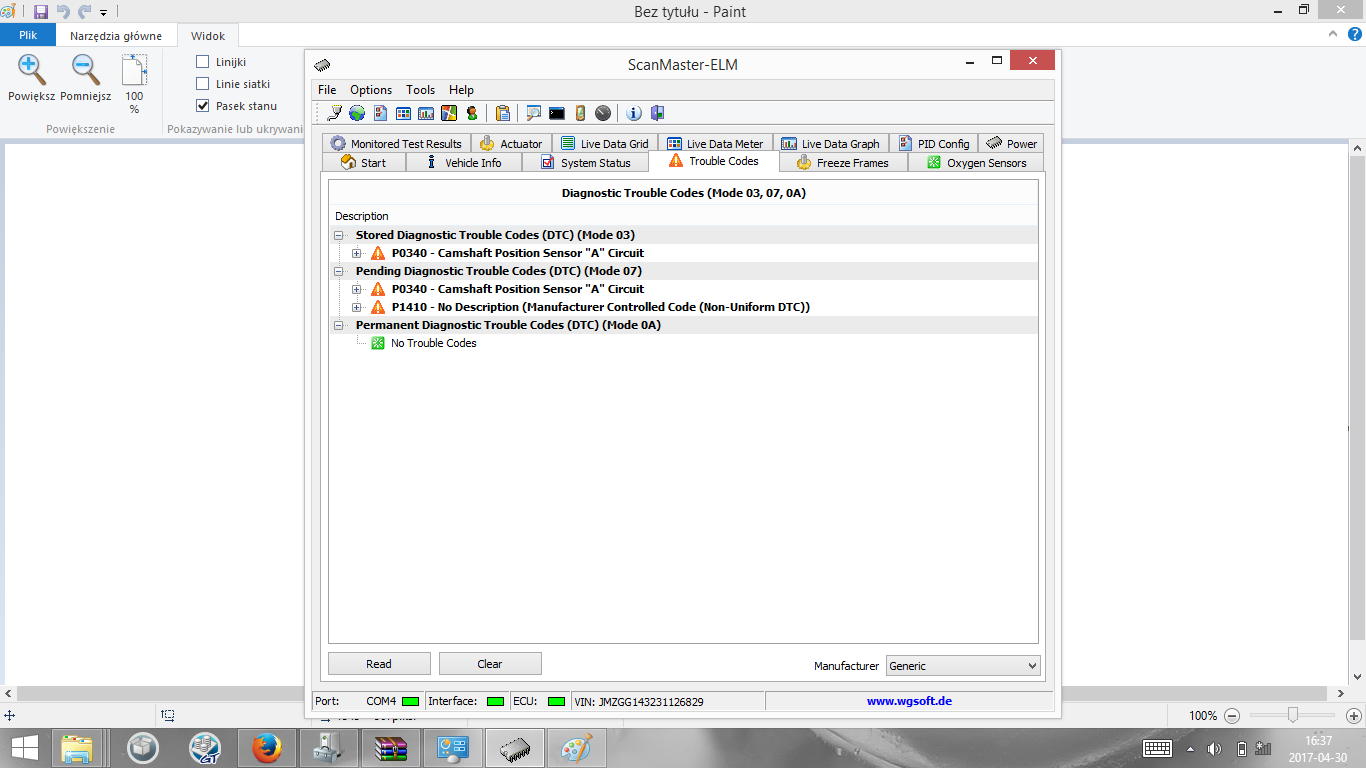The width and height of the screenshot is (1366, 768).
Task: Click the globe icon in ScanMaster toolbar
Action: point(356,113)
